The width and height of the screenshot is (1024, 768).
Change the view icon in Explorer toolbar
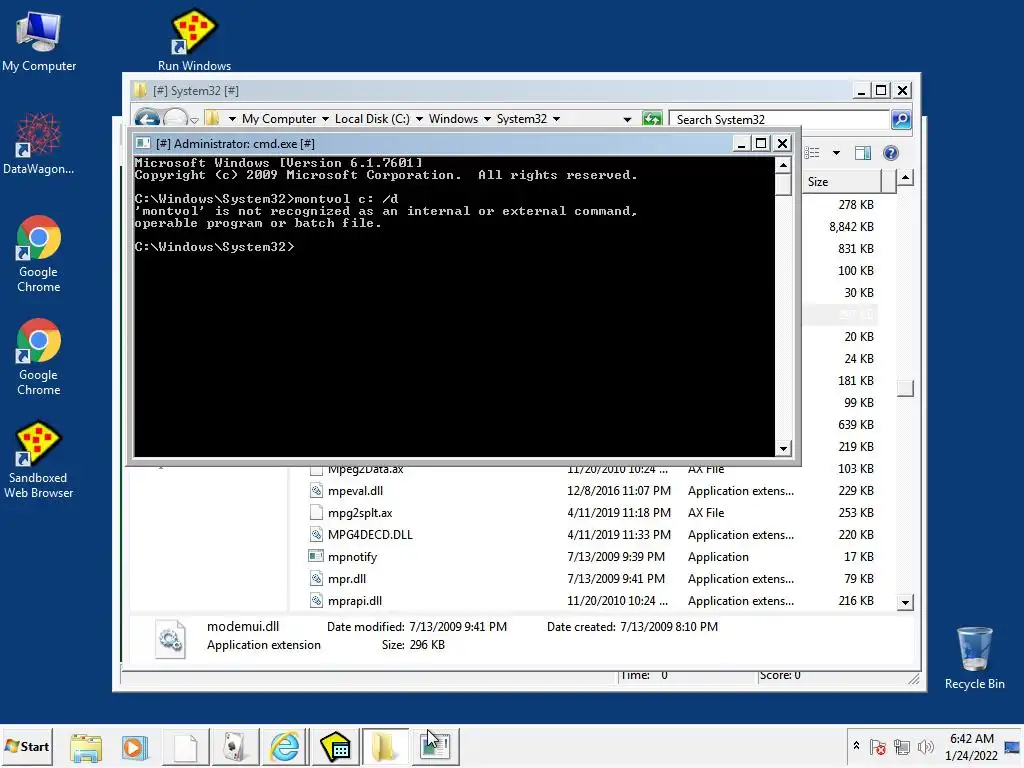[812, 153]
